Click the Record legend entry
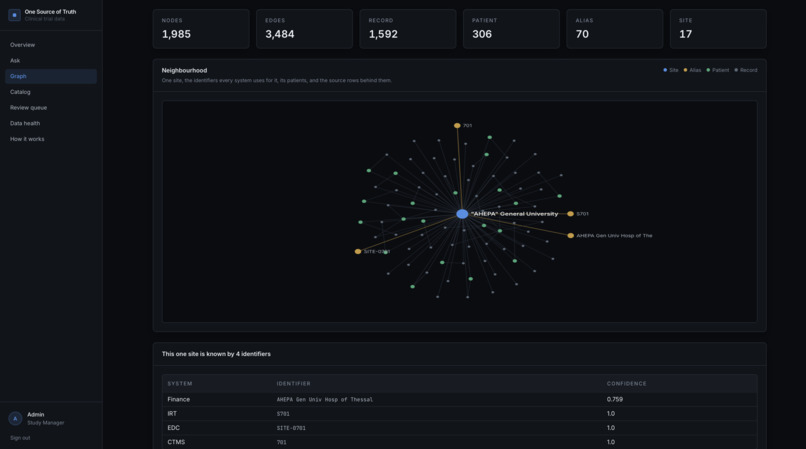806x449 pixels. (746, 70)
